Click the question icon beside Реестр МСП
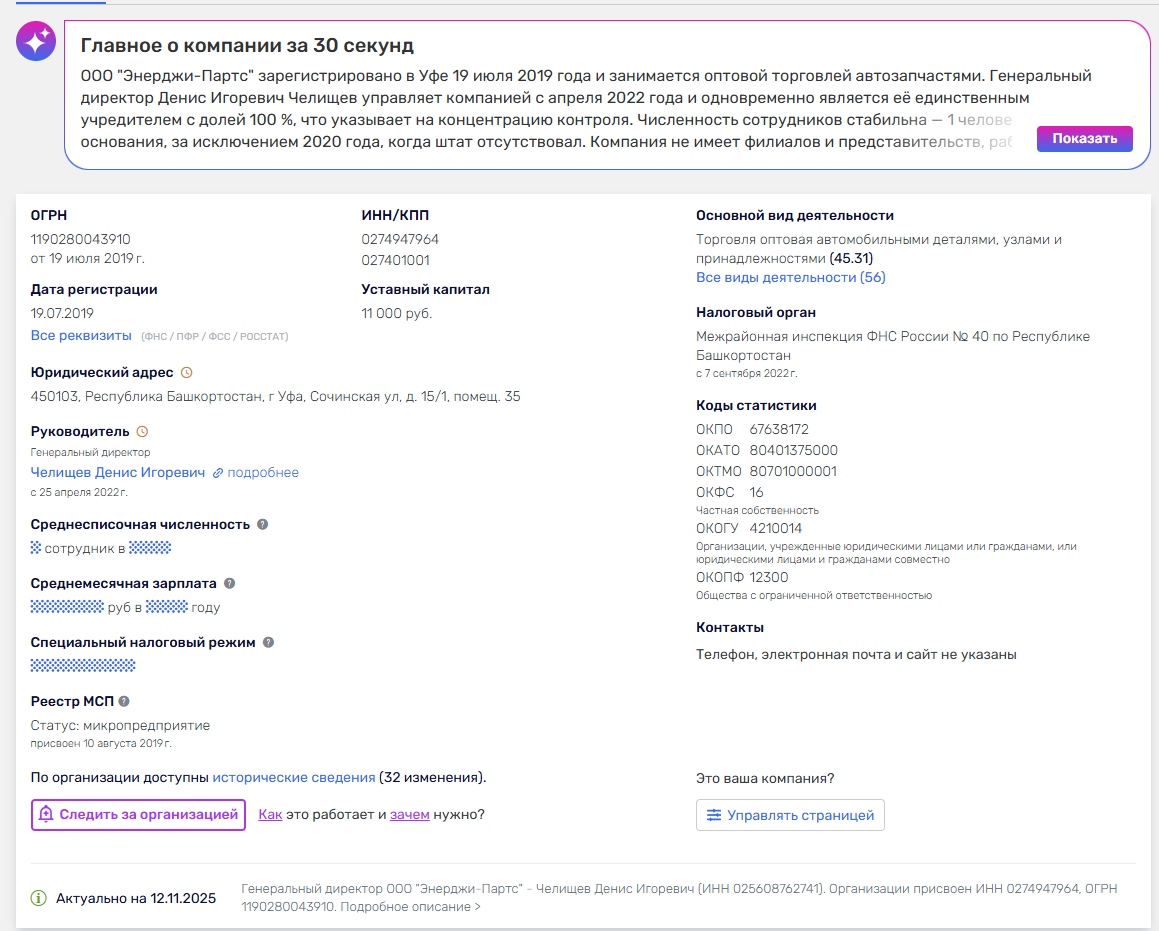The image size is (1159, 931). pos(124,701)
